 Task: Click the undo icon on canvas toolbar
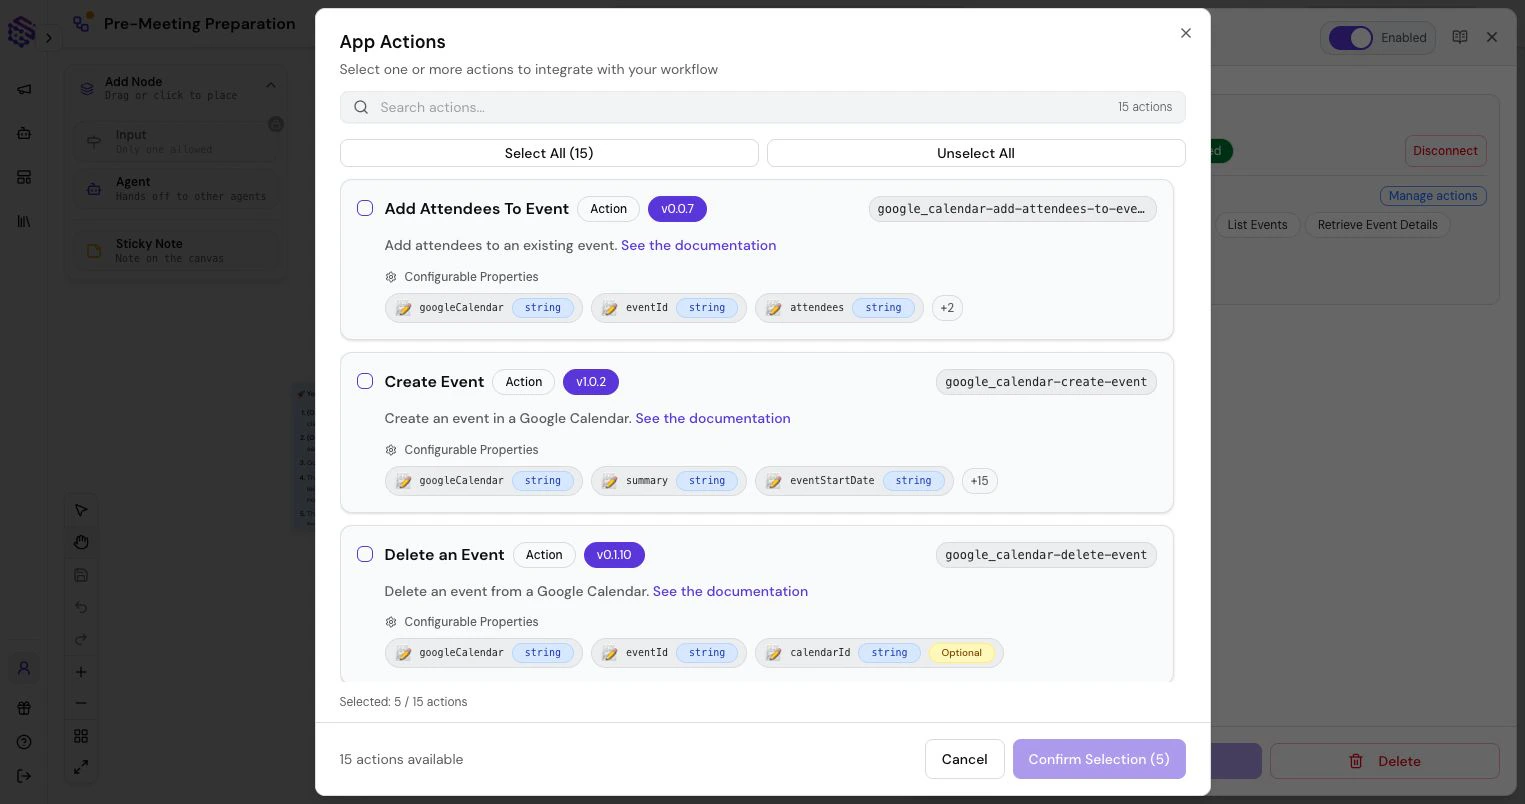81,607
